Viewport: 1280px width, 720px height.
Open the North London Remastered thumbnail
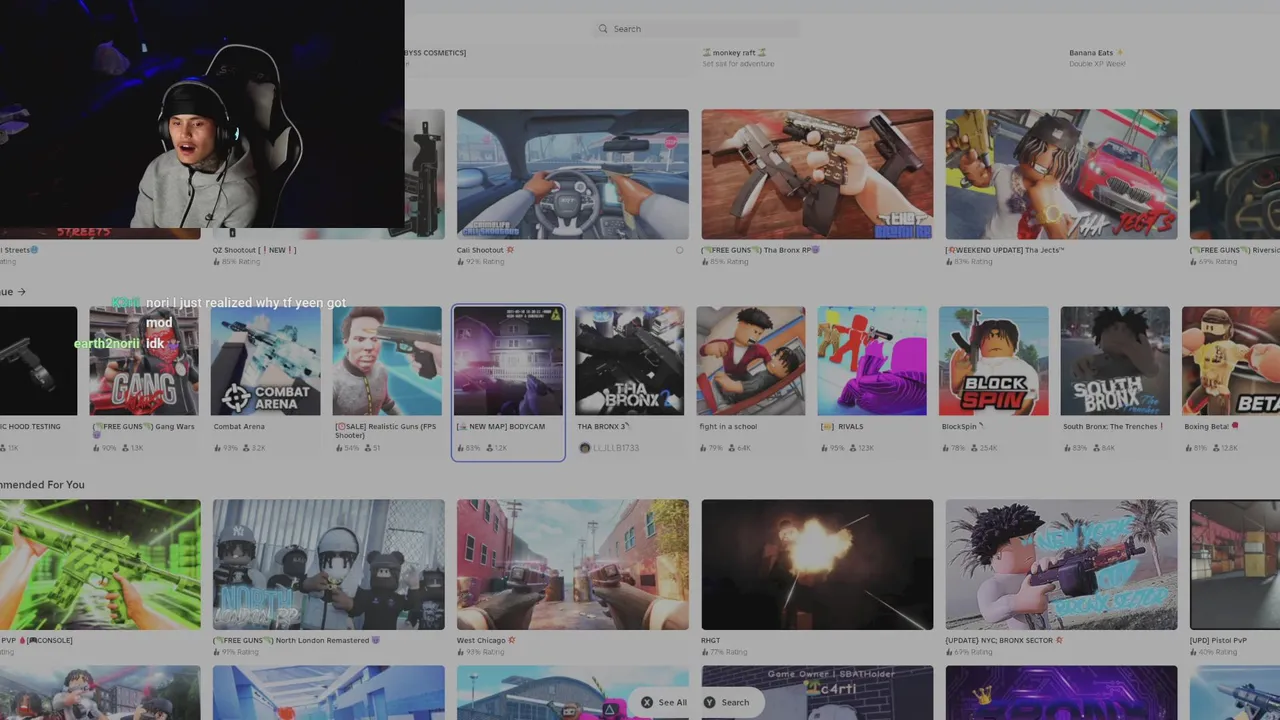[x=329, y=565]
